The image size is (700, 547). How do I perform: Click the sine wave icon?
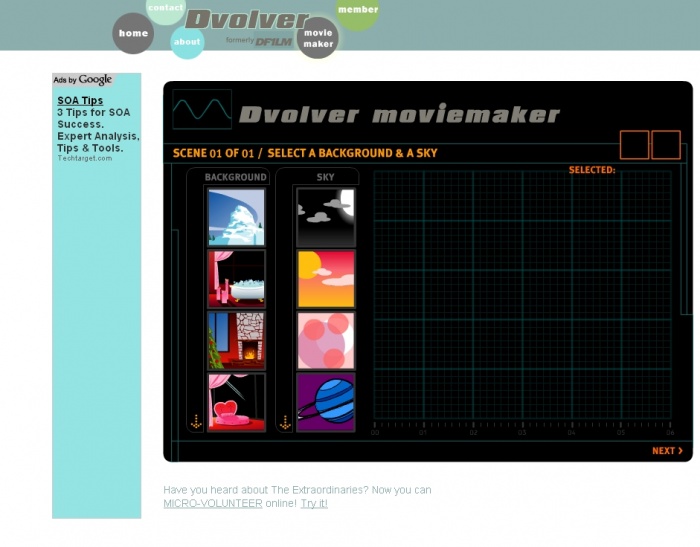pyautogui.click(x=202, y=109)
